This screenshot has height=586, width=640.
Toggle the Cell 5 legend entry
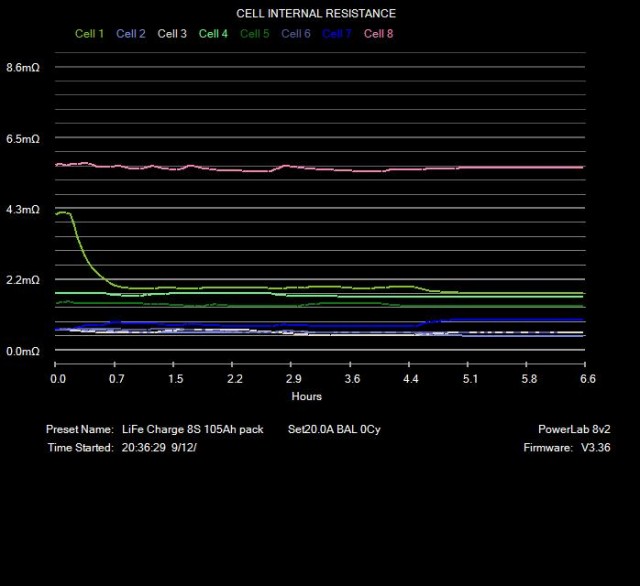(x=254, y=34)
